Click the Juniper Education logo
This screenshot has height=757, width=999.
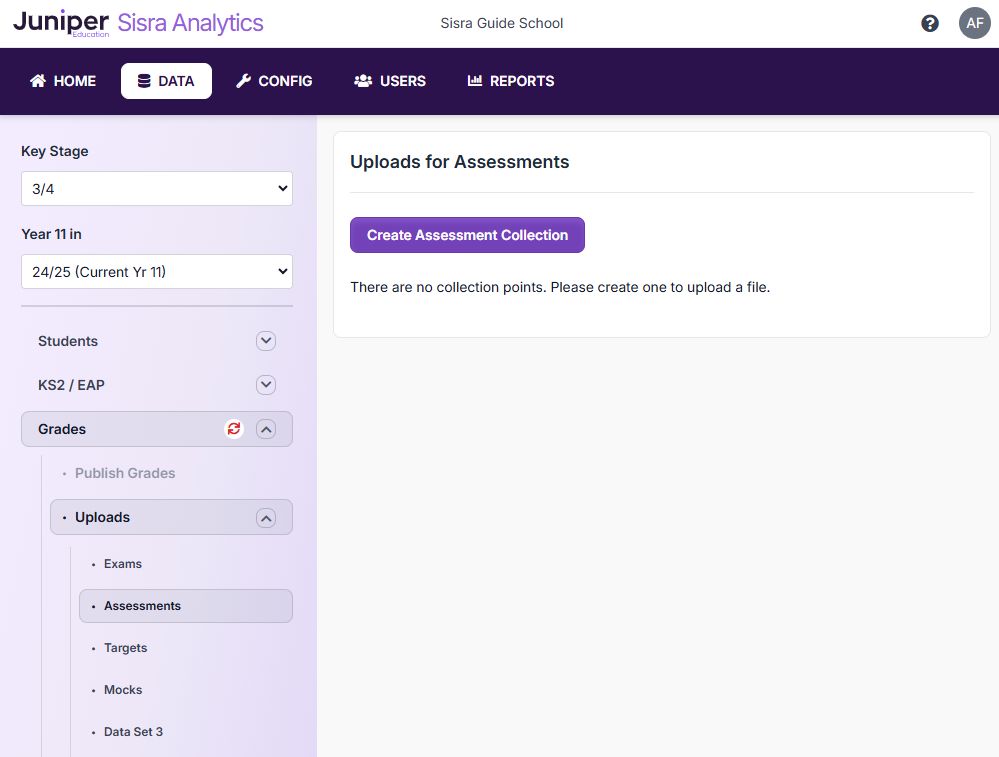62,23
